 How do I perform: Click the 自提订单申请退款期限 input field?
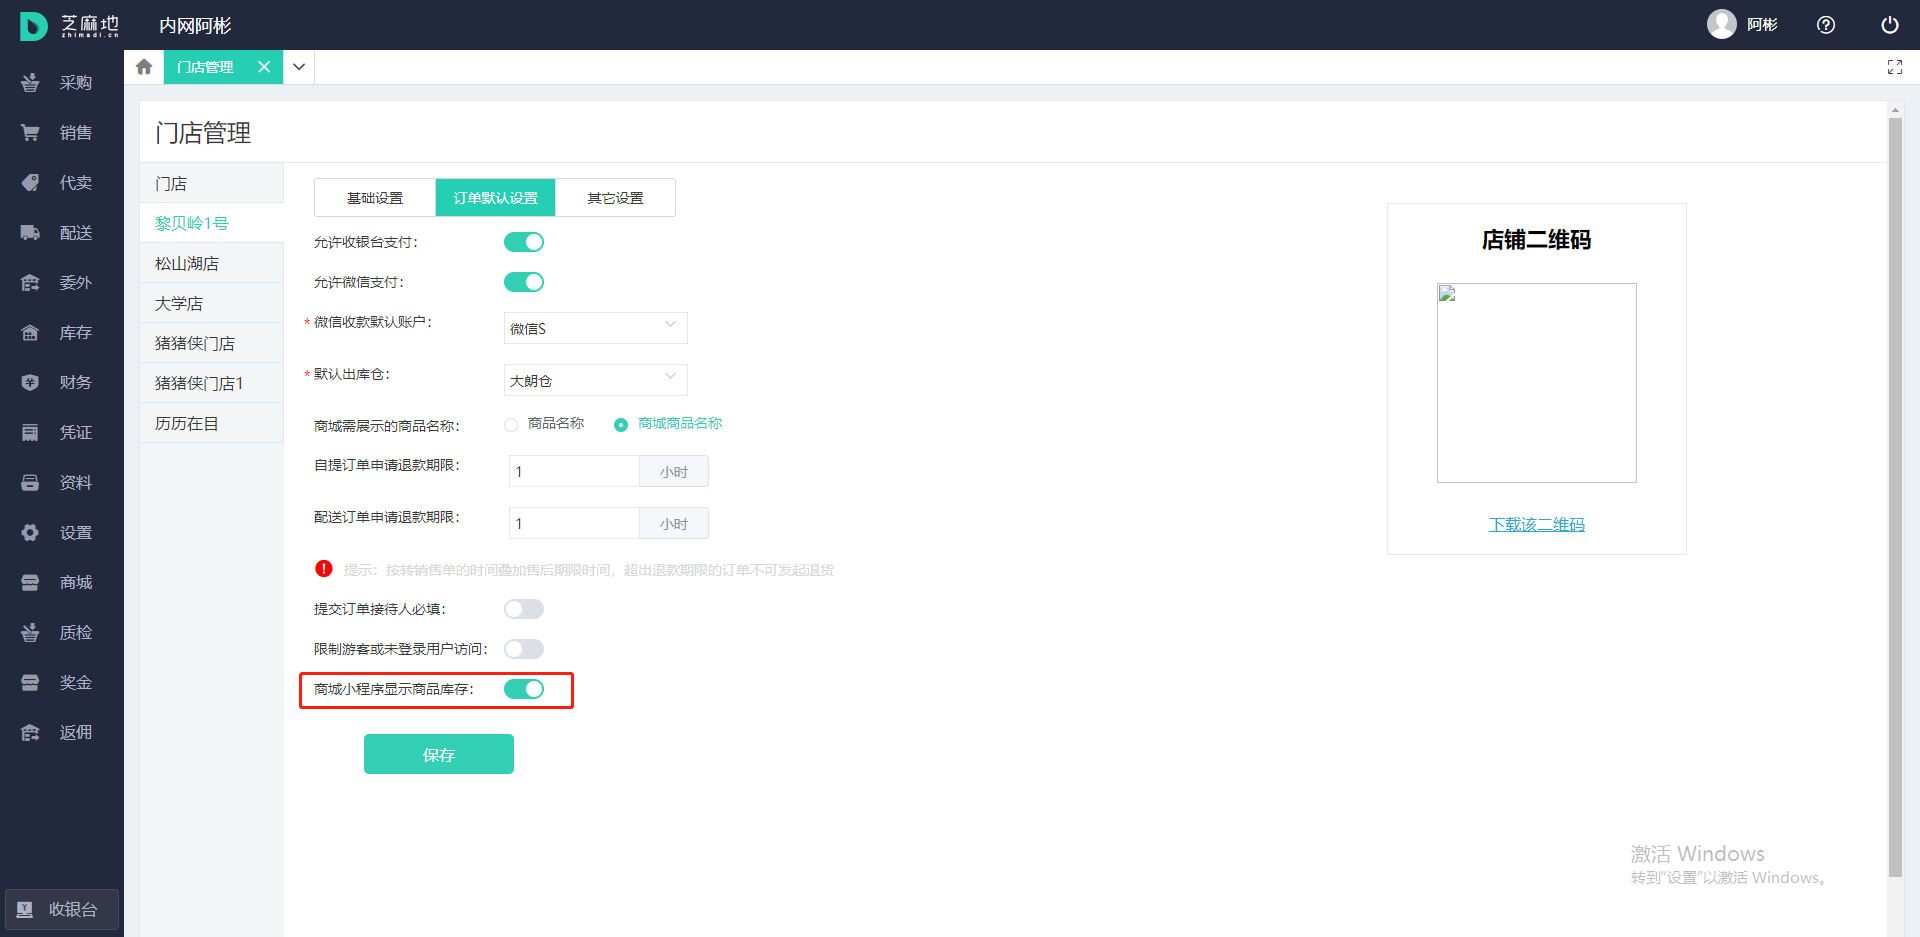pyautogui.click(x=574, y=471)
